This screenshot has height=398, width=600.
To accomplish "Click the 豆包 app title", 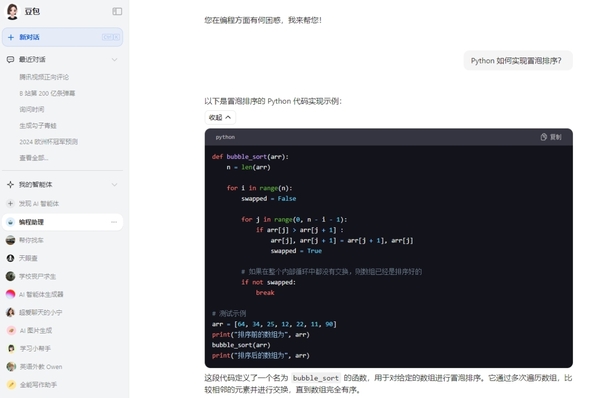I will click(32, 11).
